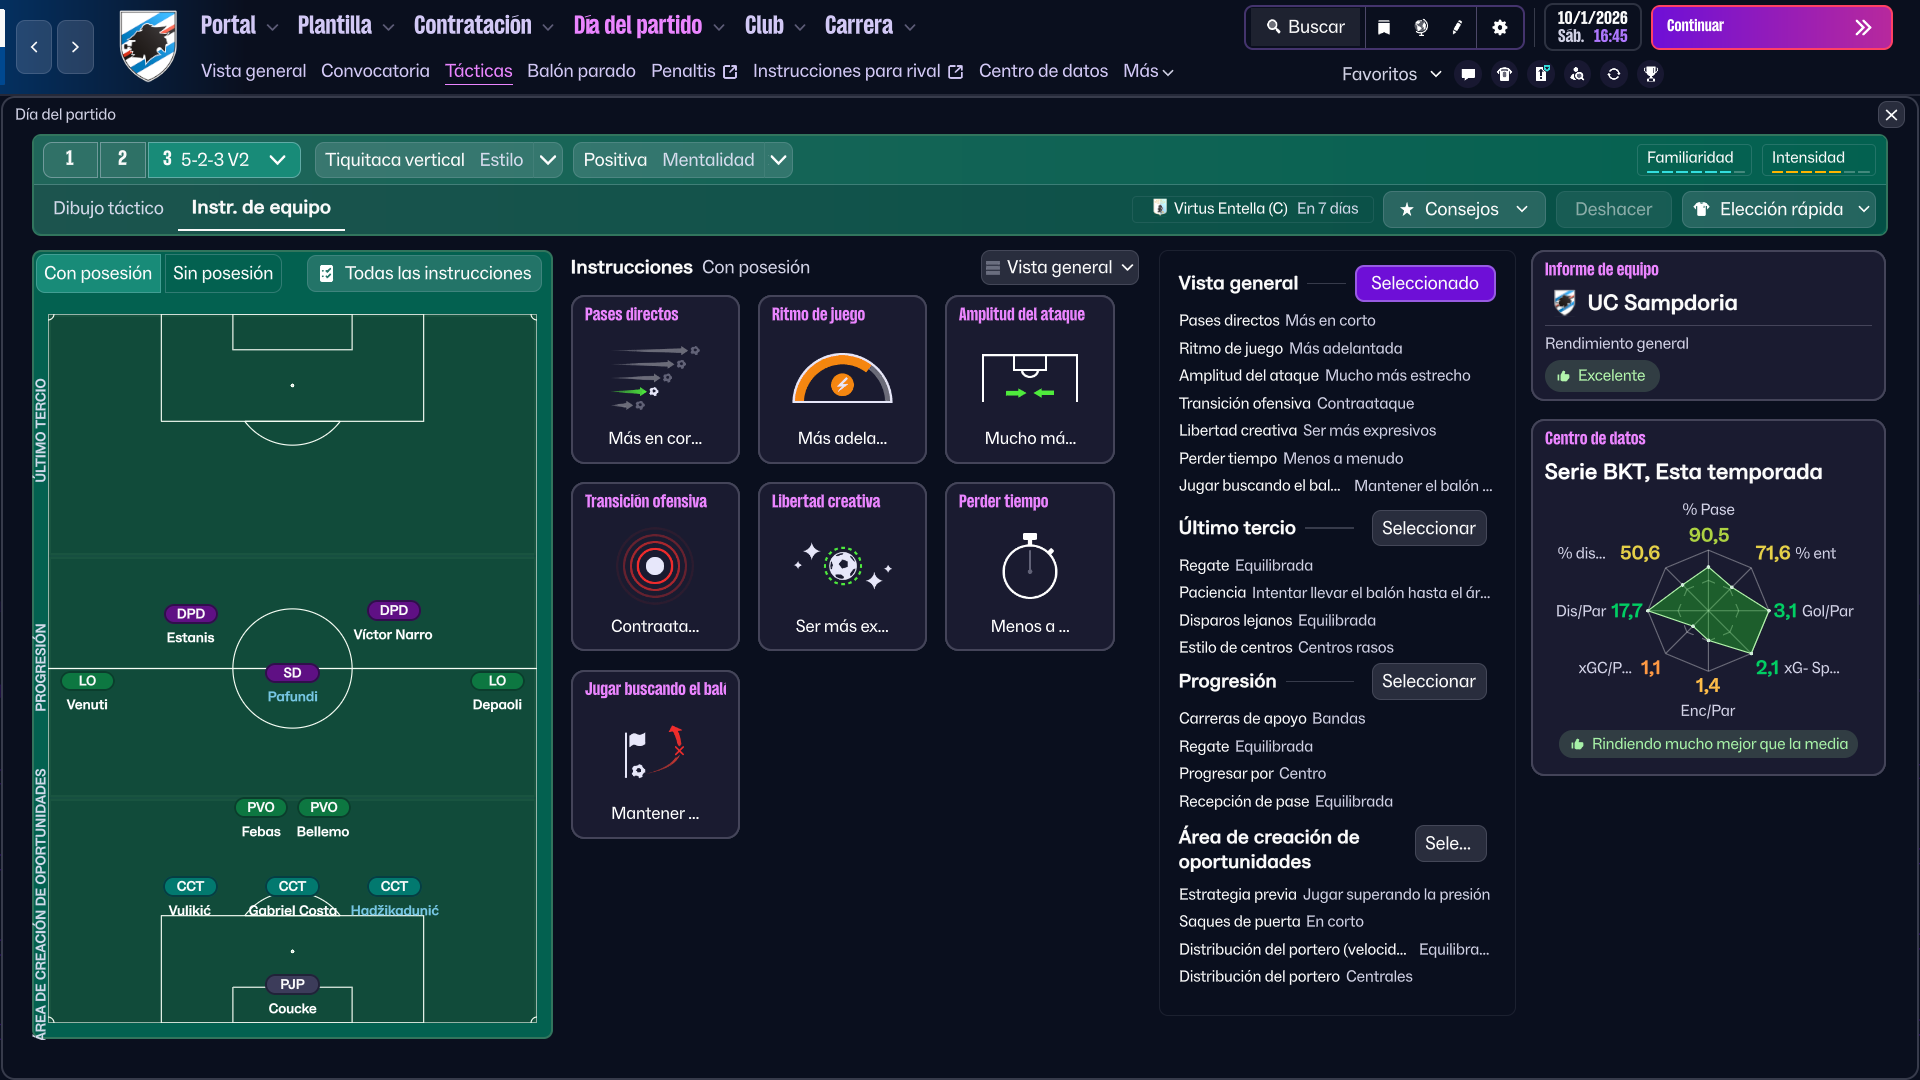The image size is (1920, 1080).
Task: Click the messages speech bubble icon
Action: point(1468,74)
